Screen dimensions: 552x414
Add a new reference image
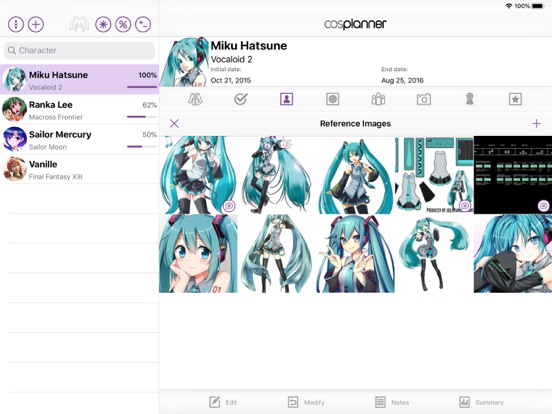537,124
